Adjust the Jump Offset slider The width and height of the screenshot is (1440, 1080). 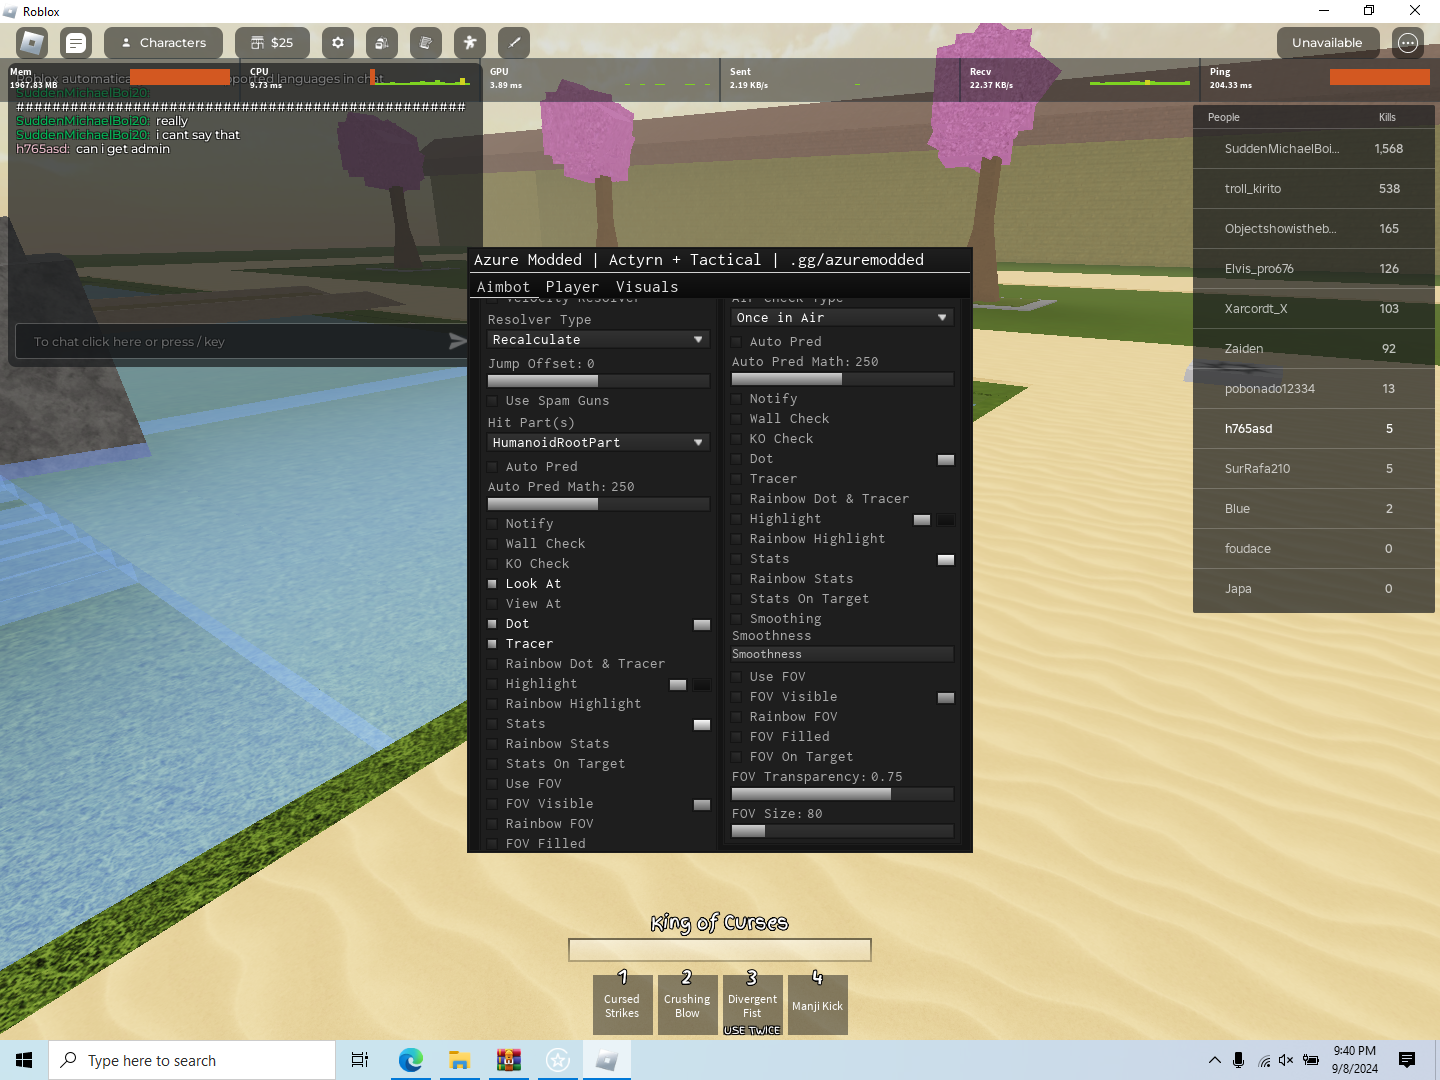[x=599, y=381]
